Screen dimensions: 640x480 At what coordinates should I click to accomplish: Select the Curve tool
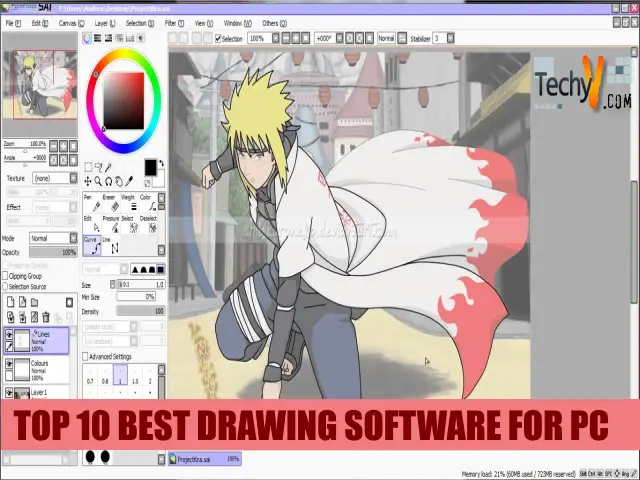92,245
